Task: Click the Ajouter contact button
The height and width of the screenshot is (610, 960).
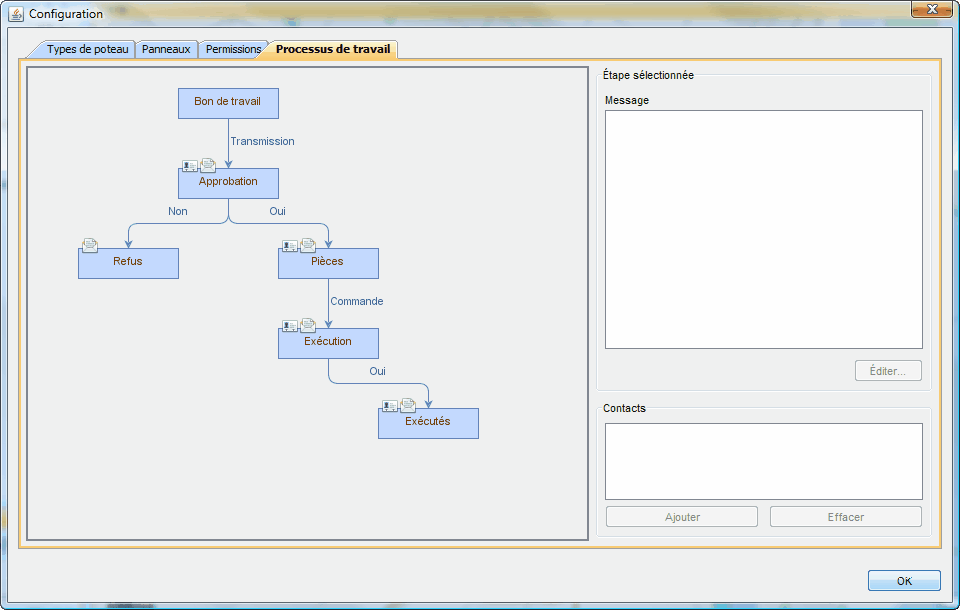Action: (x=682, y=517)
